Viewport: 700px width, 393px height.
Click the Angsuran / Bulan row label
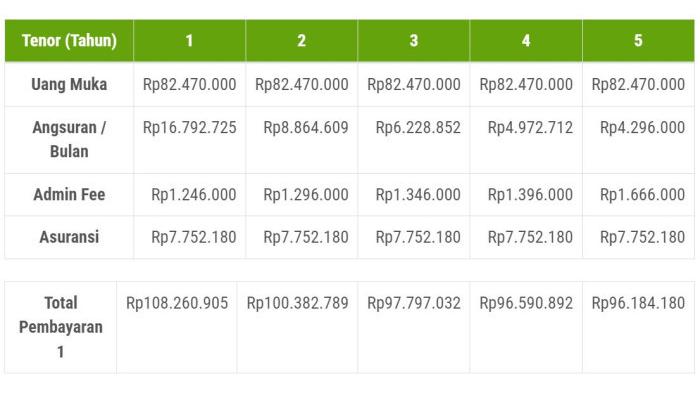click(x=69, y=140)
